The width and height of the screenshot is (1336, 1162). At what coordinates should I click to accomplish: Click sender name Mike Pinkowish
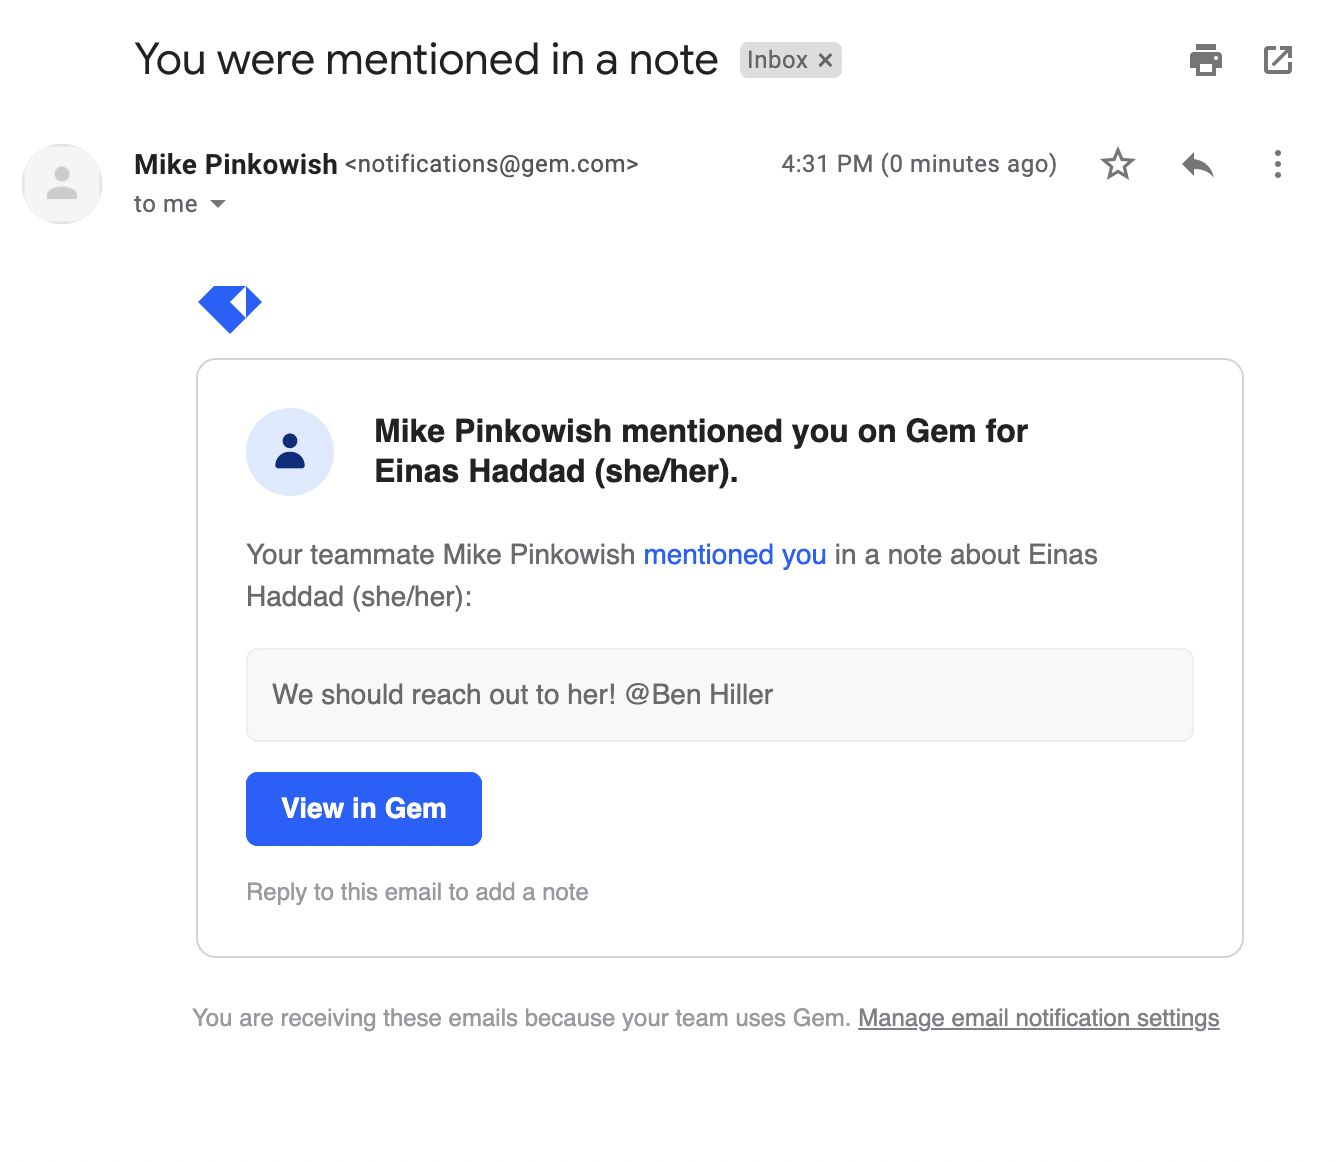point(236,164)
